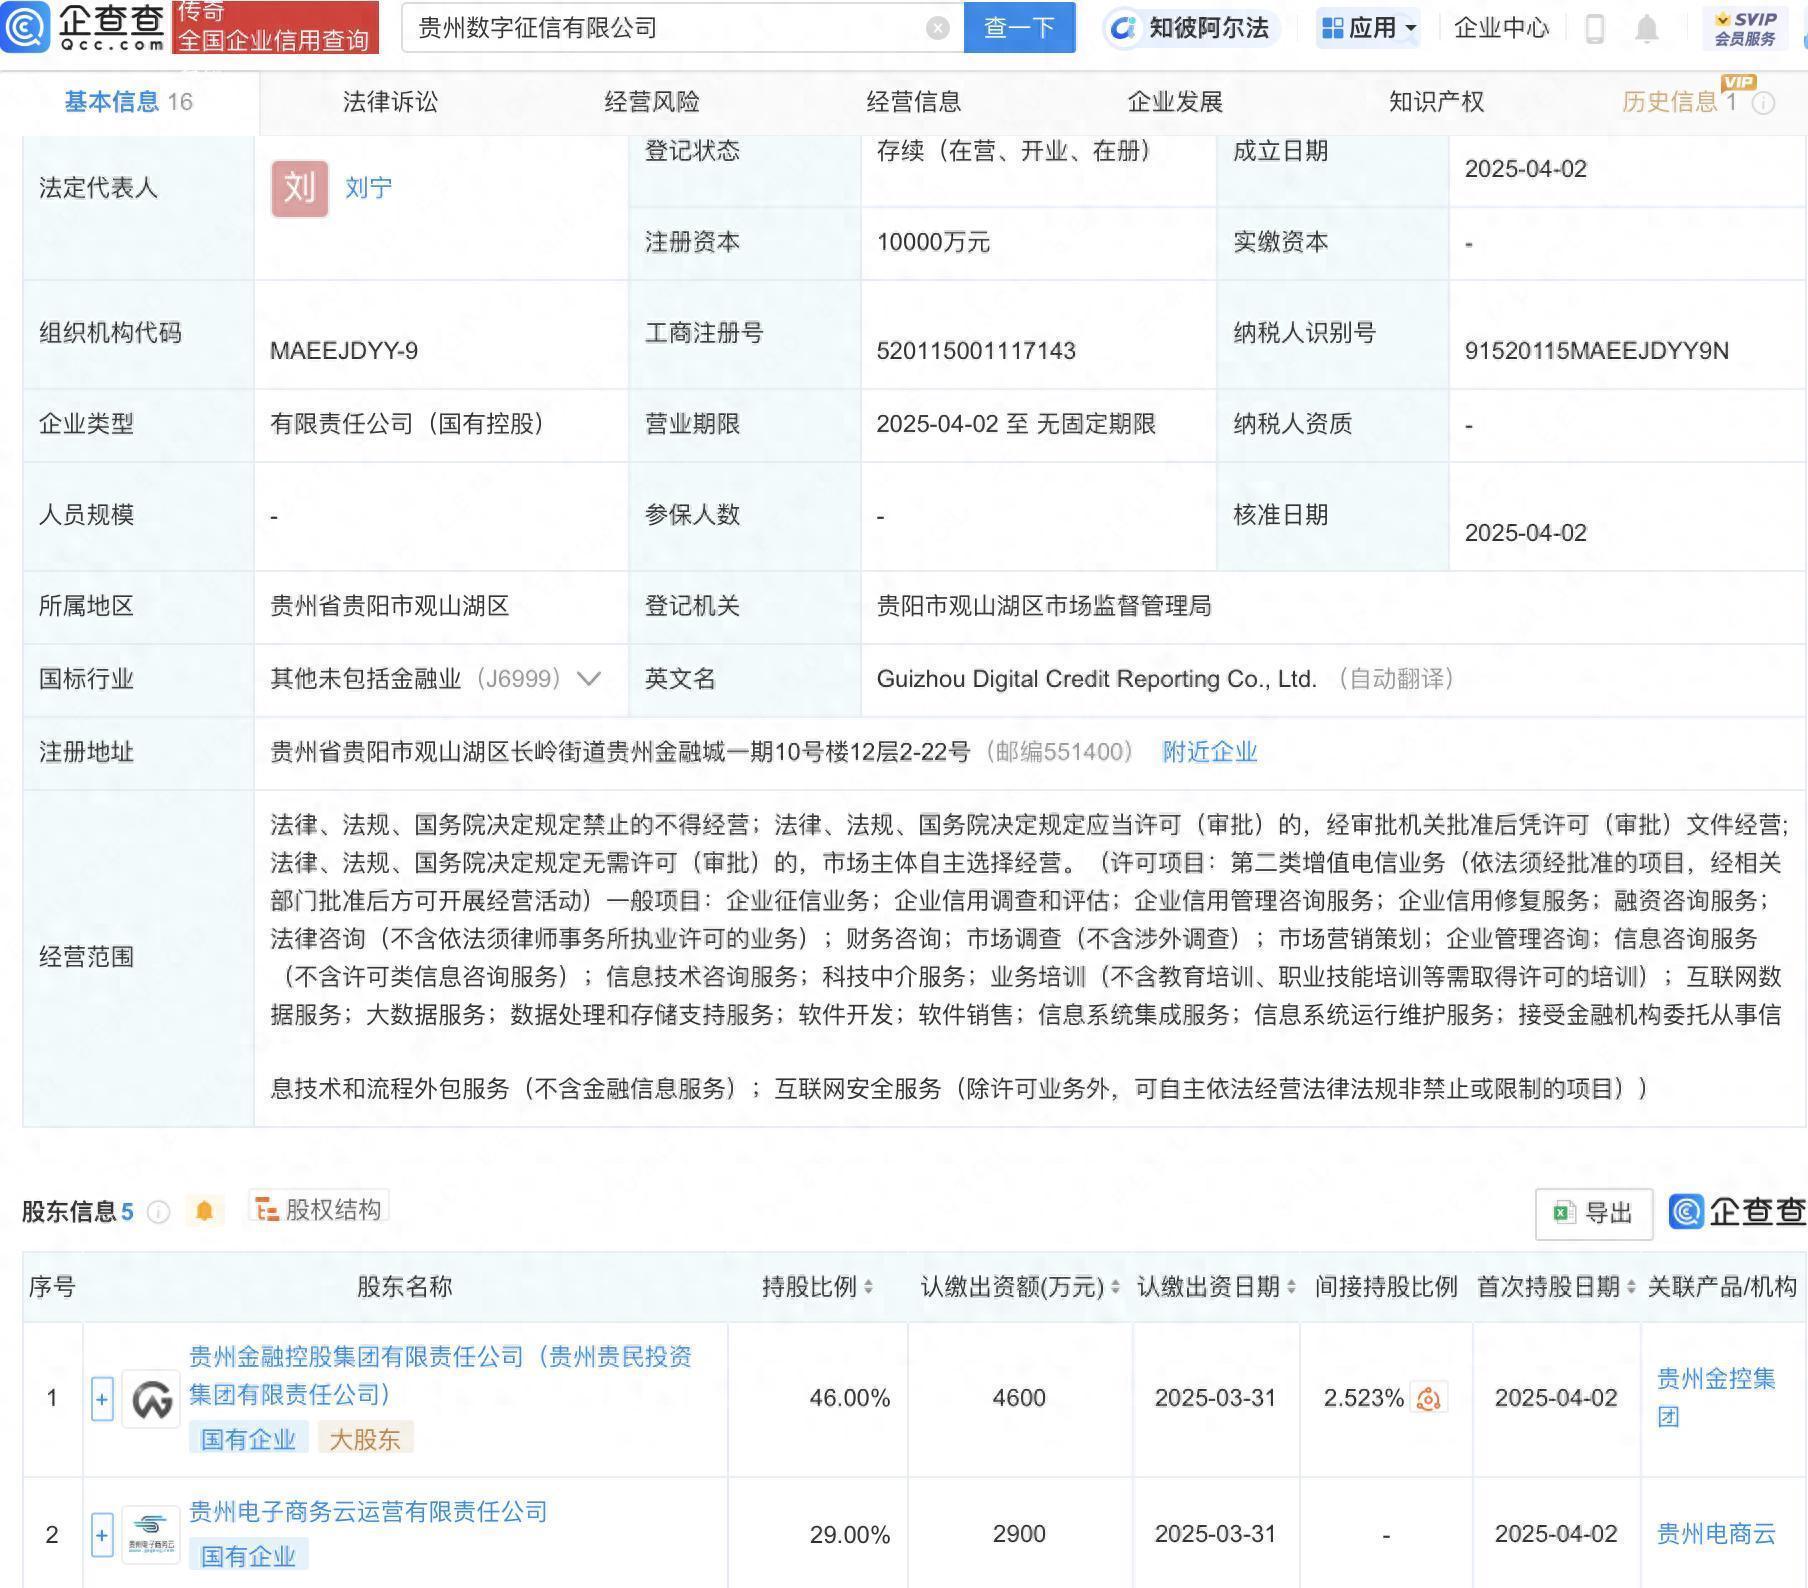Clear the search box with the x icon
Viewport: 1808px width, 1588px height.
coord(936,27)
